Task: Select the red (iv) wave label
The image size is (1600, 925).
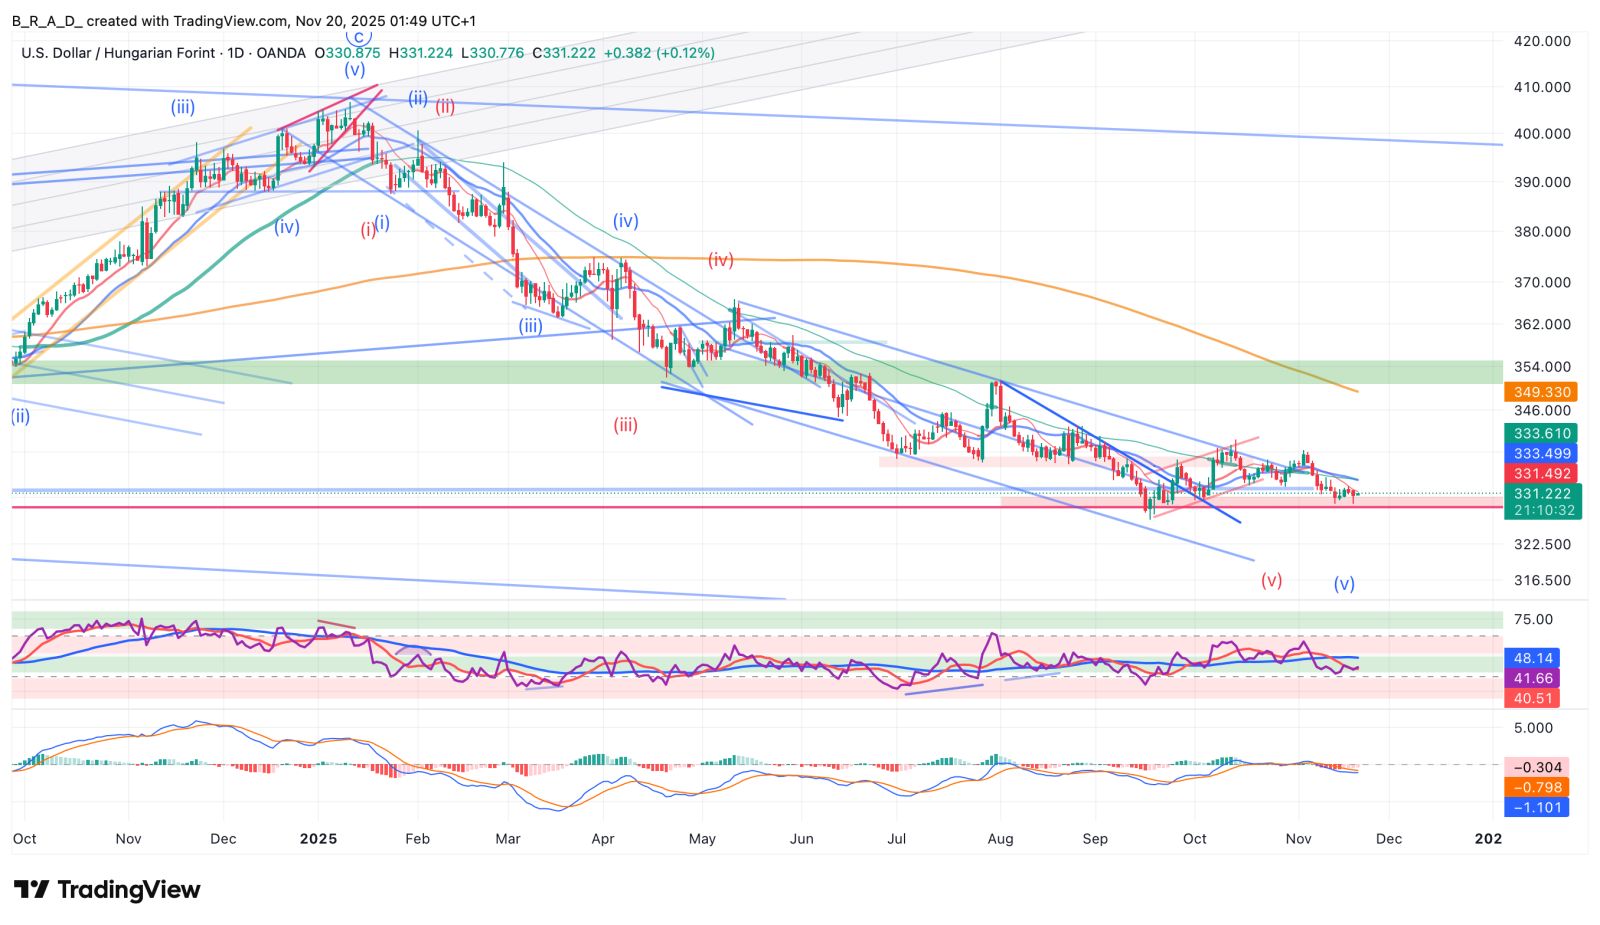Action: click(721, 260)
